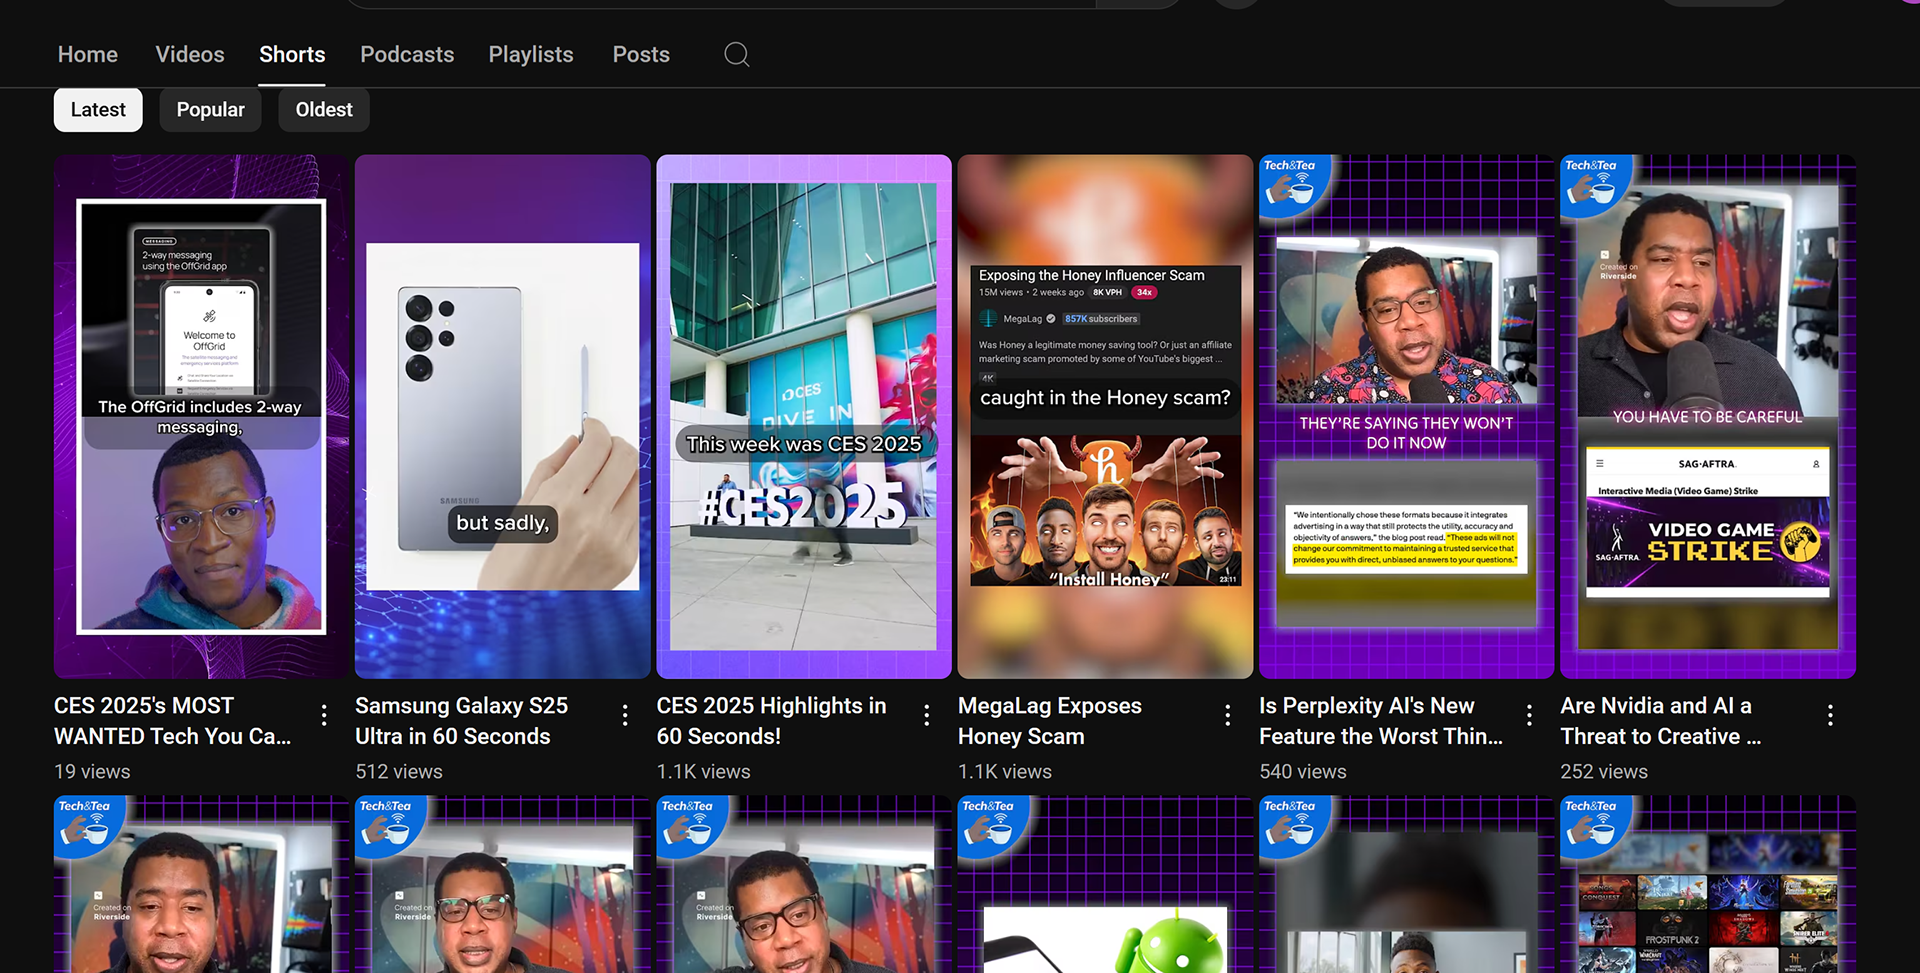Screen dimensions: 1920x973
Task: Open options menu for Nvidia and AI short
Action: (1830, 715)
